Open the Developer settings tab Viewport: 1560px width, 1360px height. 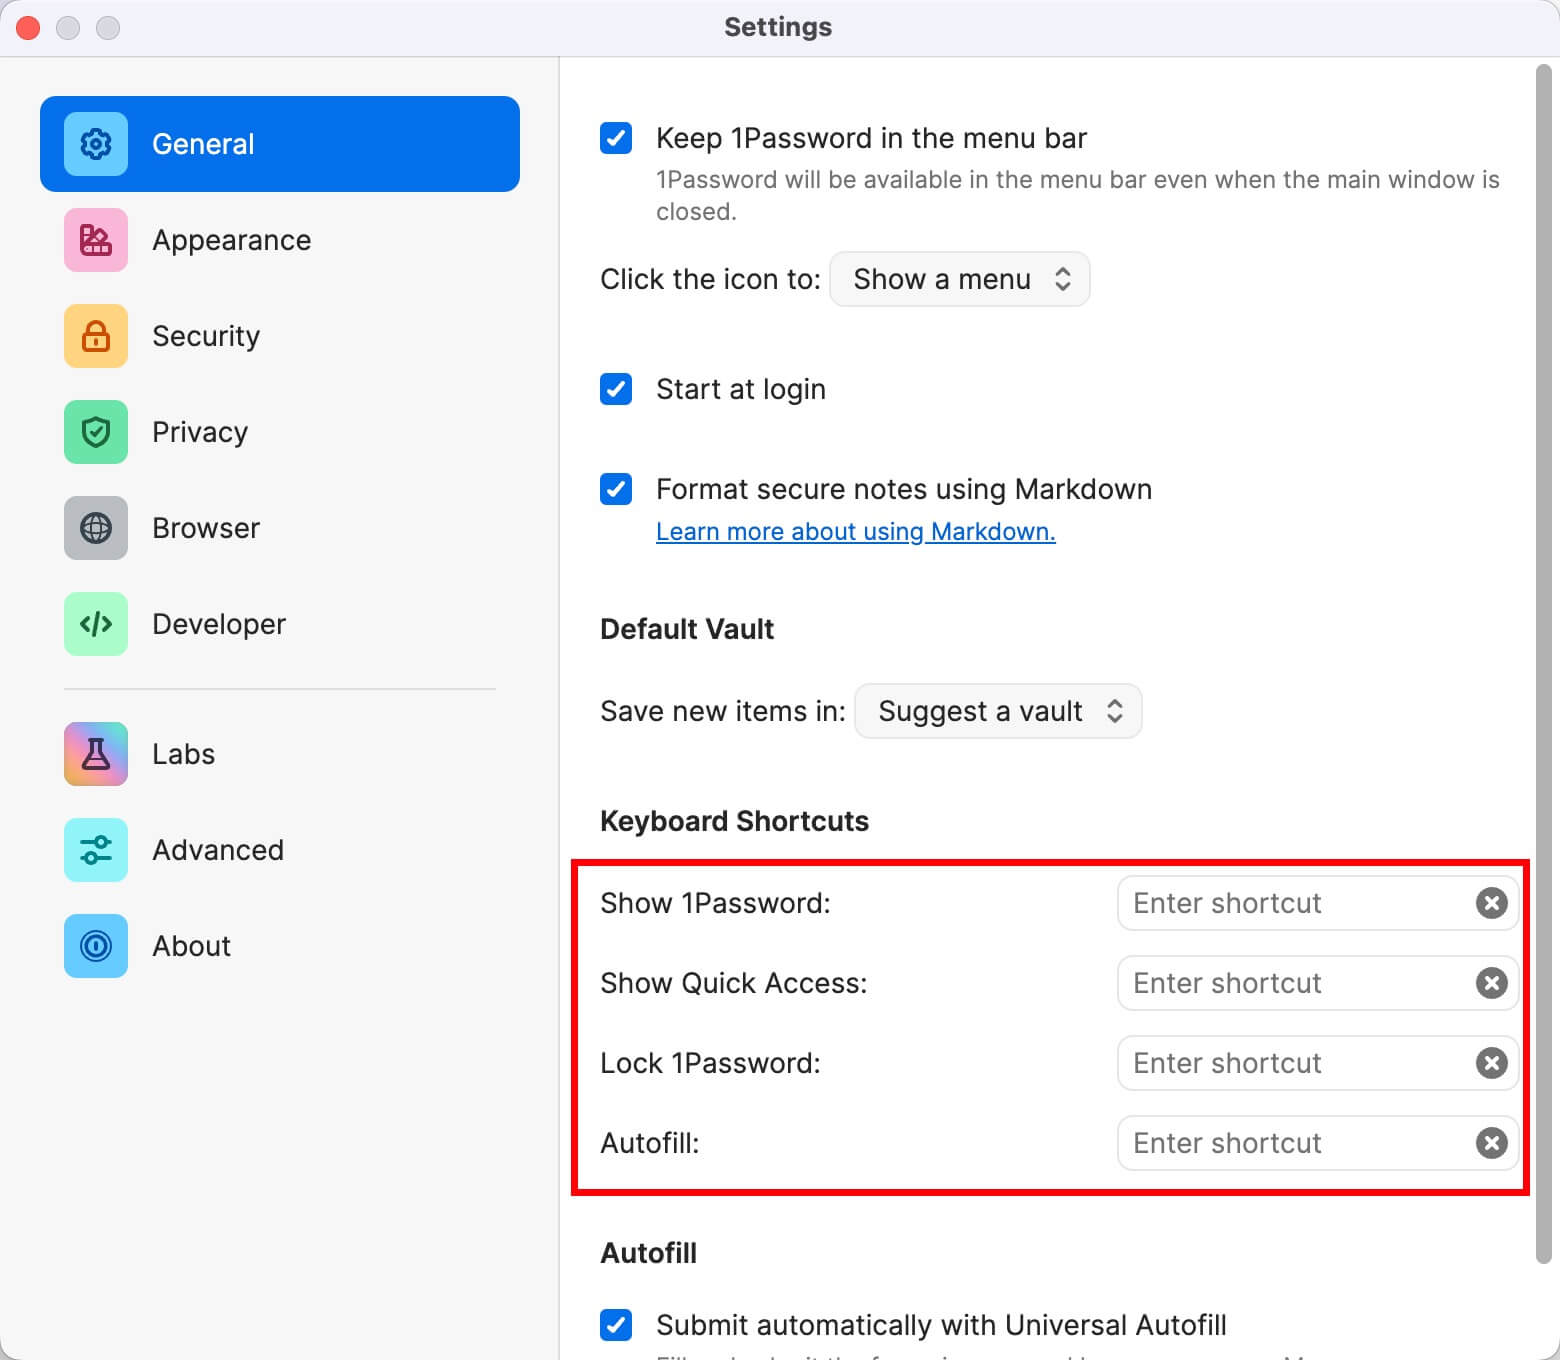[280, 624]
